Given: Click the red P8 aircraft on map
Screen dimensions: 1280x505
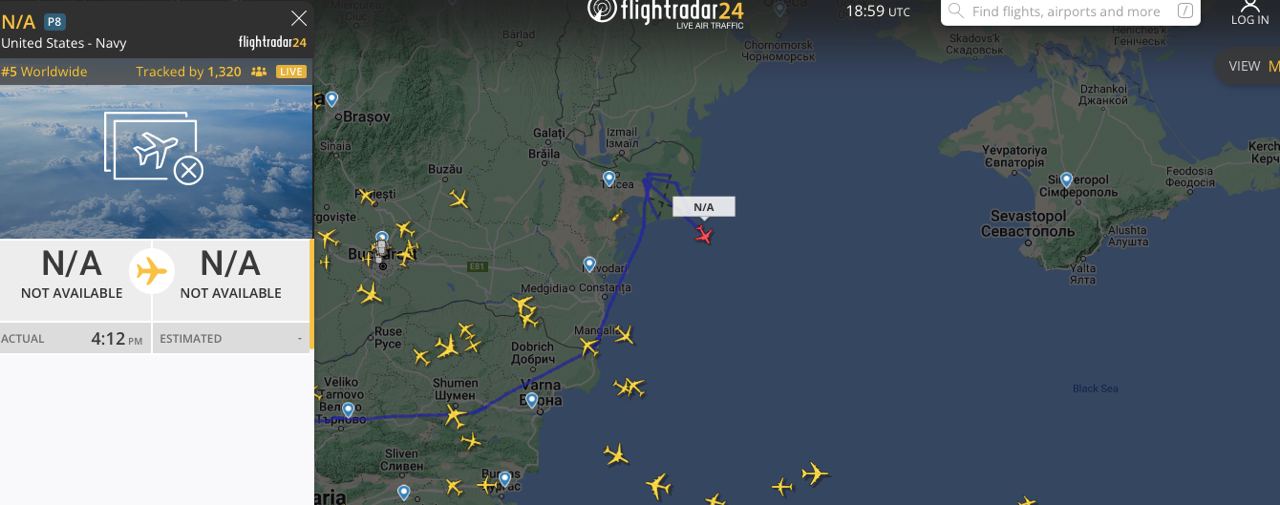Looking at the screenshot, I should pos(704,235).
